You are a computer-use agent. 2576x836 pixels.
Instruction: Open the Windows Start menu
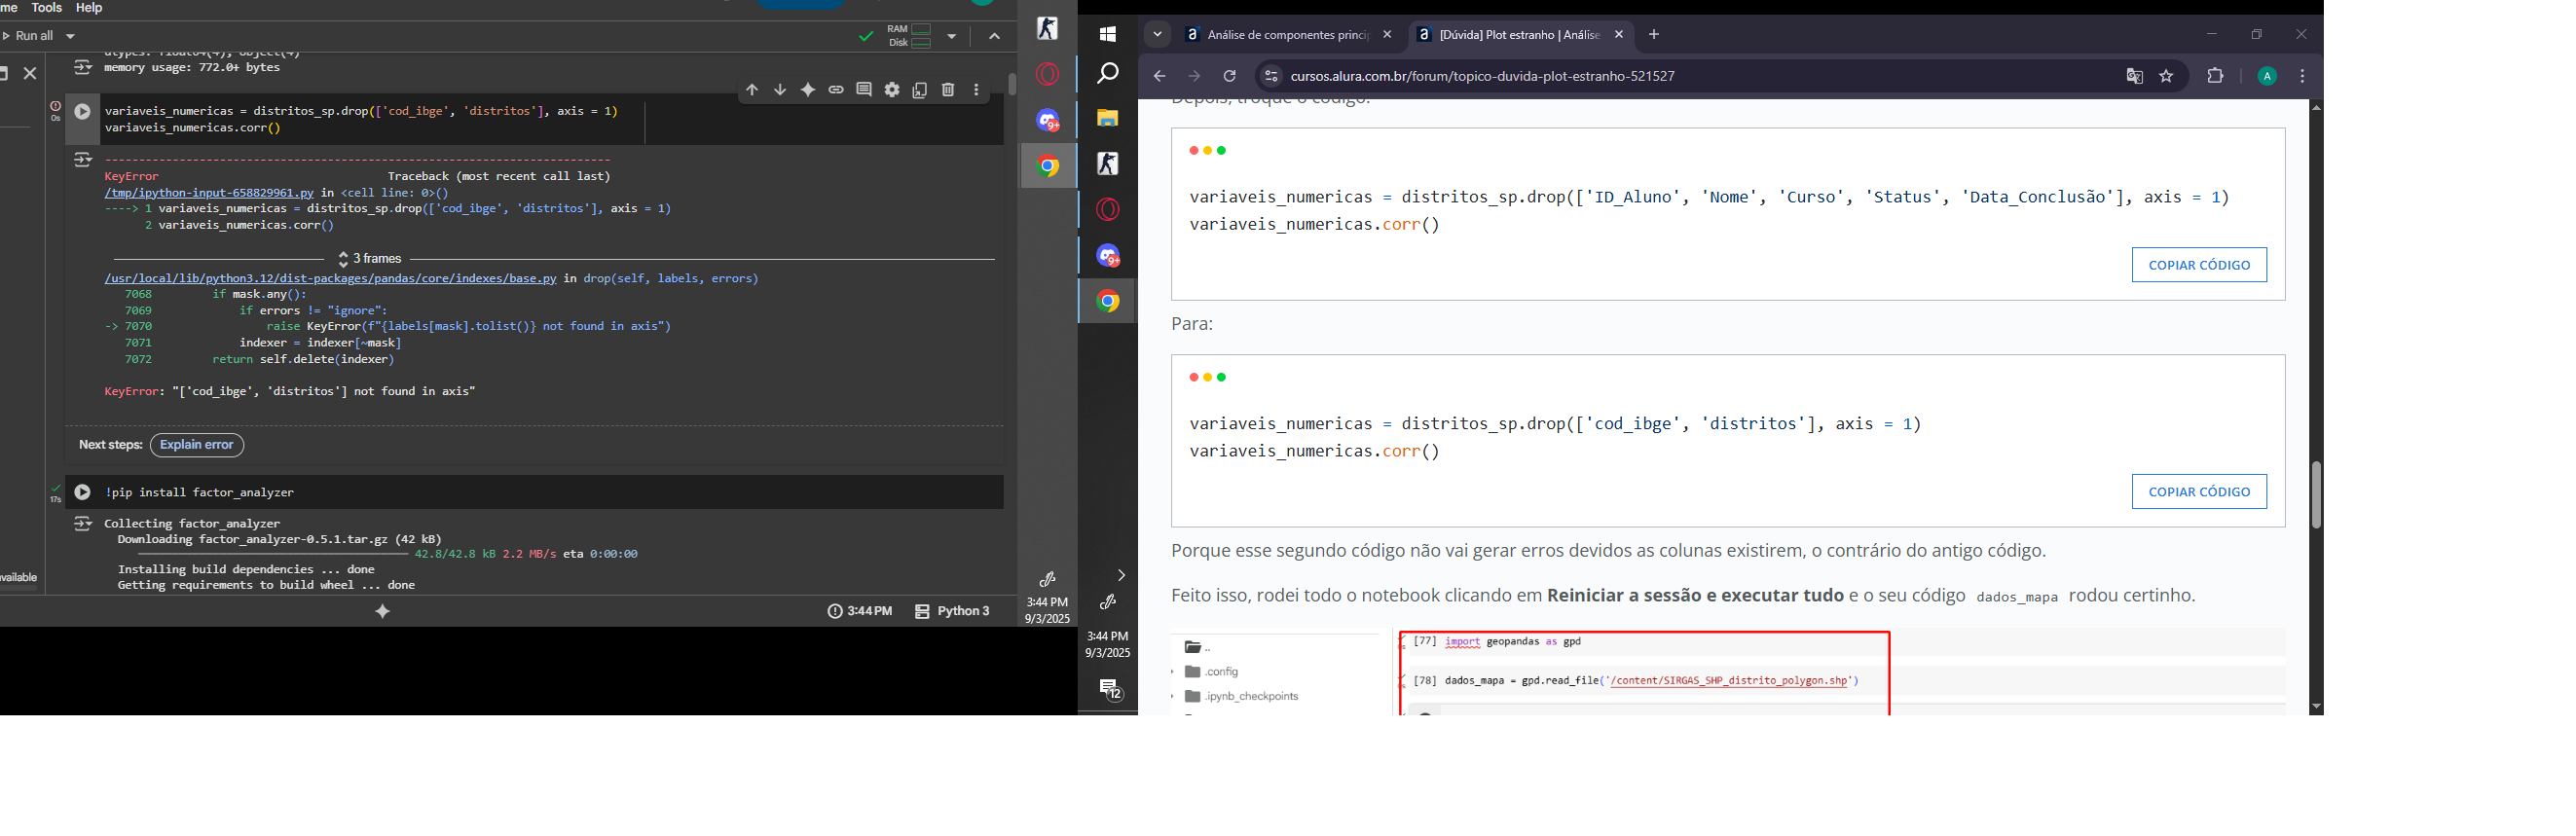pyautogui.click(x=1108, y=34)
